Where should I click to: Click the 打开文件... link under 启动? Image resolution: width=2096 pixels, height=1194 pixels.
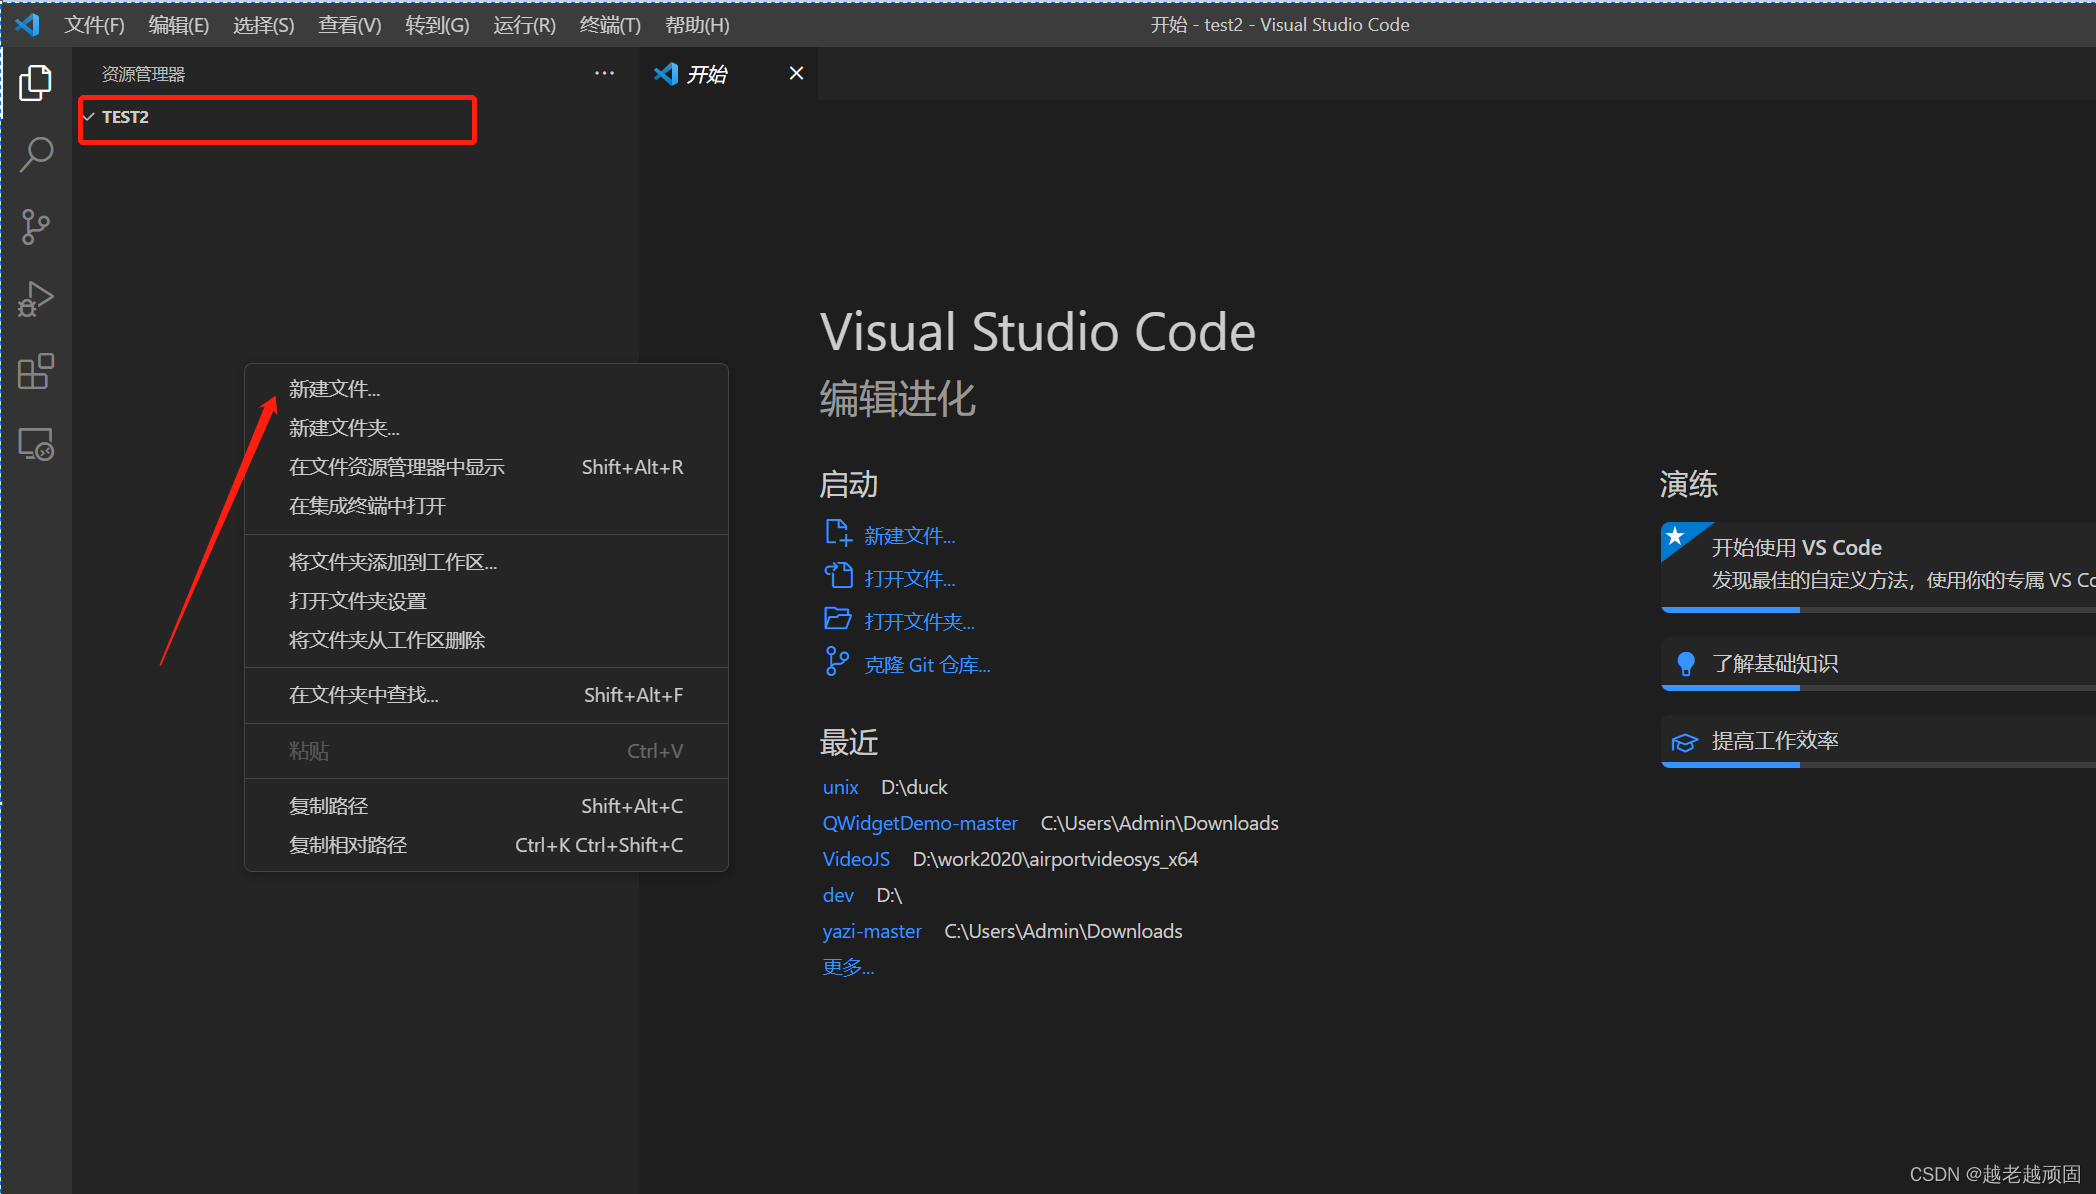[909, 579]
